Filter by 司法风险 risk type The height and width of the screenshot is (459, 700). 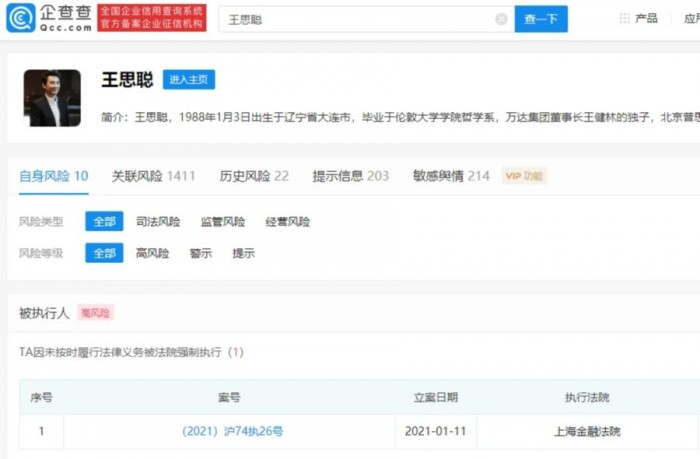click(158, 222)
